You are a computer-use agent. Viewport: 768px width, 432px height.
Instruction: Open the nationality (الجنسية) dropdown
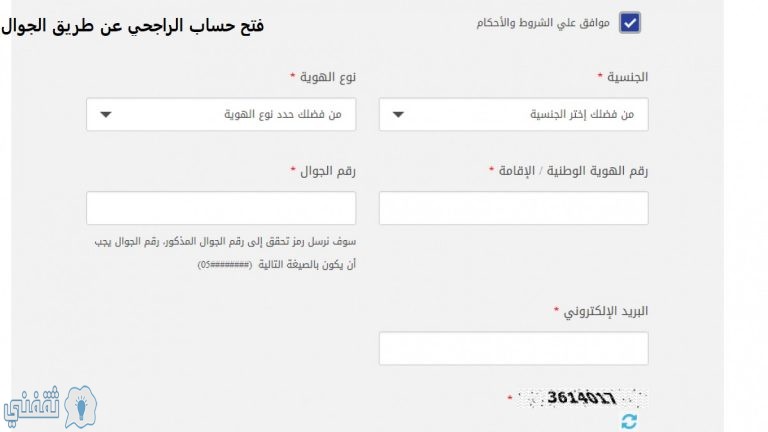pos(513,115)
